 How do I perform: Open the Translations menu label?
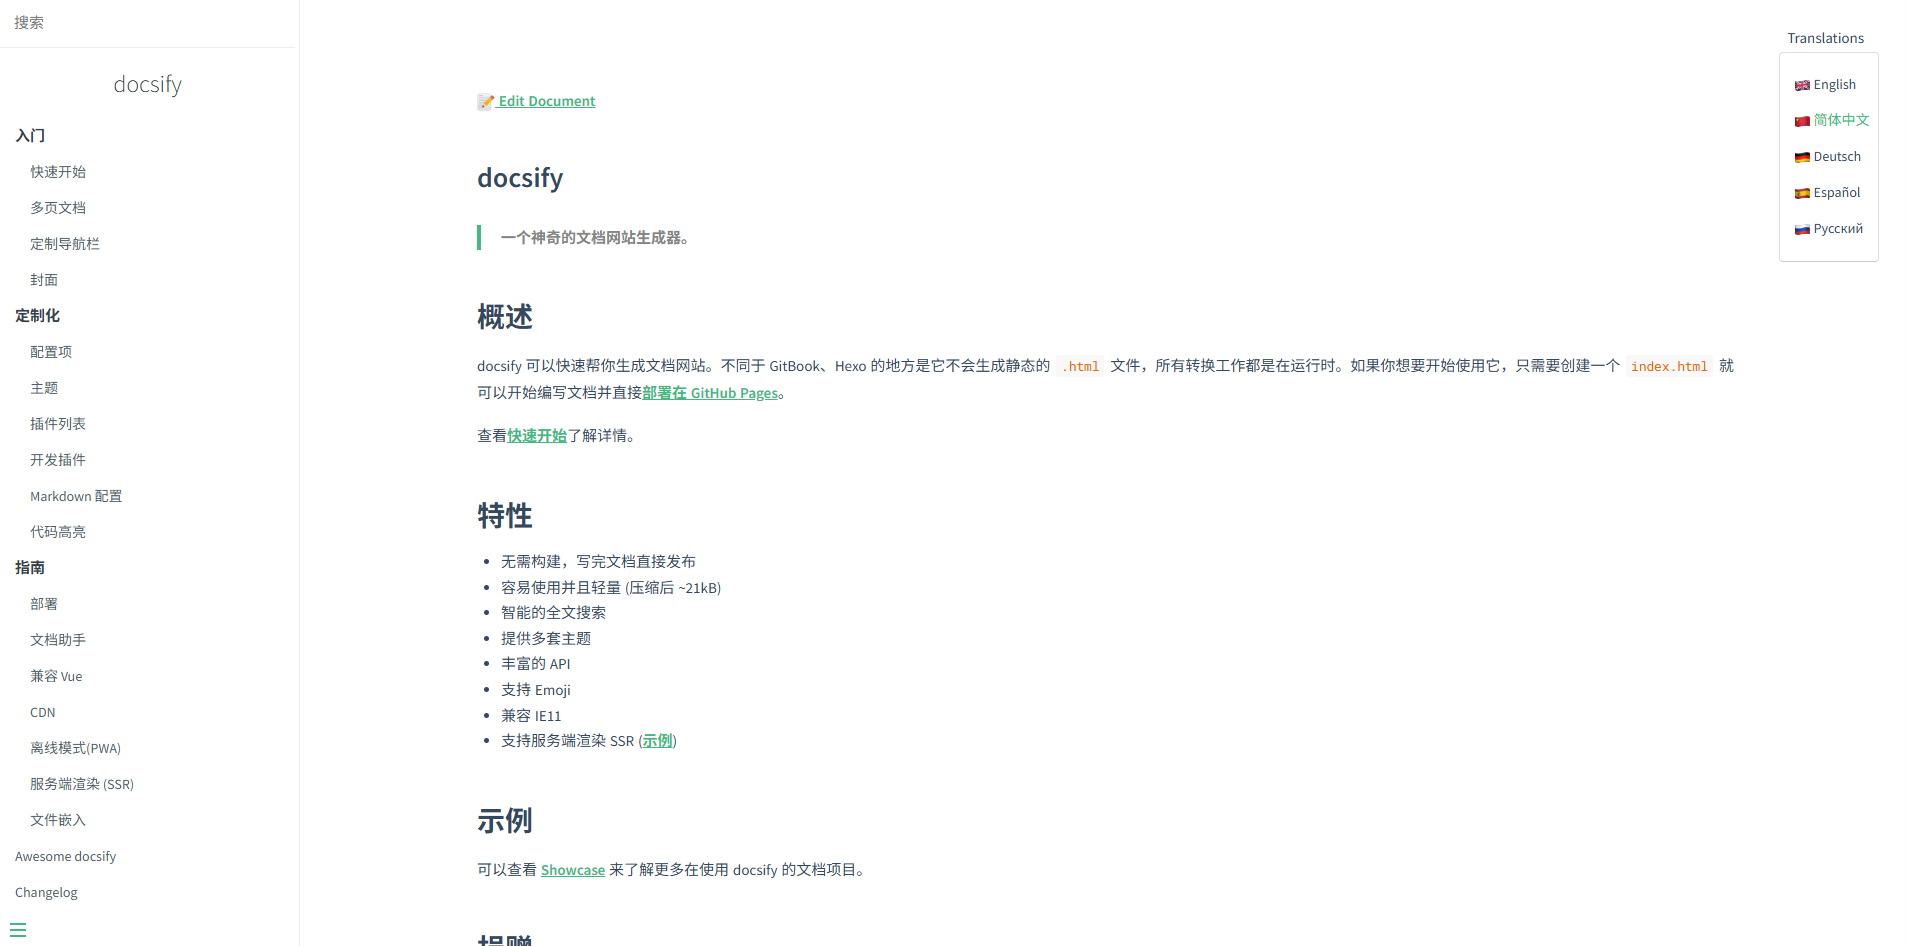click(x=1825, y=38)
